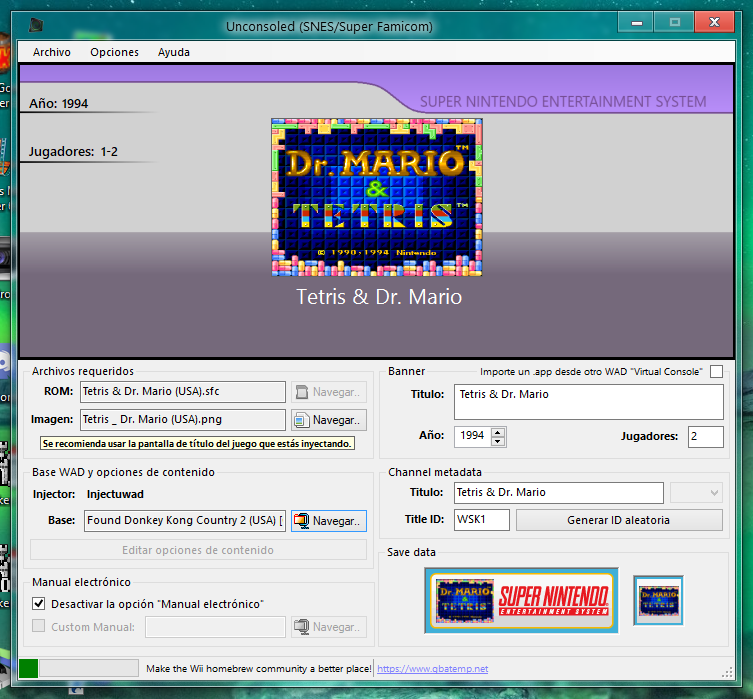Open the dropdown next to Channel Titulo
Screen dimensions: 753x699
click(696, 493)
